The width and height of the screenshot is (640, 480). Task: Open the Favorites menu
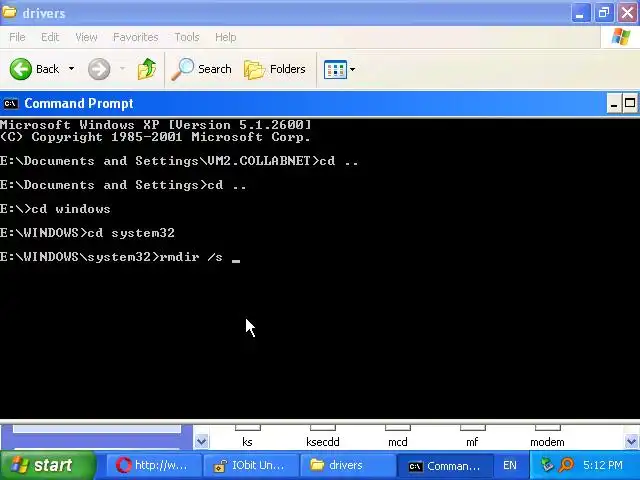(136, 37)
